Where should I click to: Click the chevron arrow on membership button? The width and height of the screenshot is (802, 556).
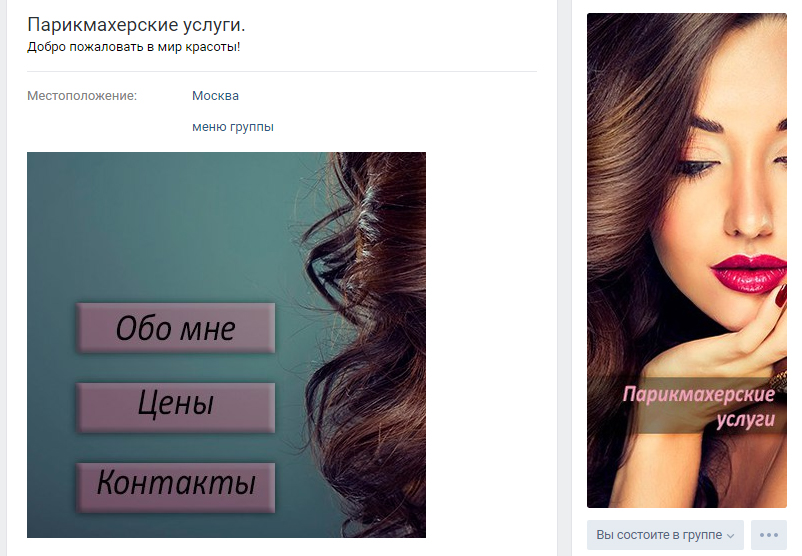[x=730, y=536]
